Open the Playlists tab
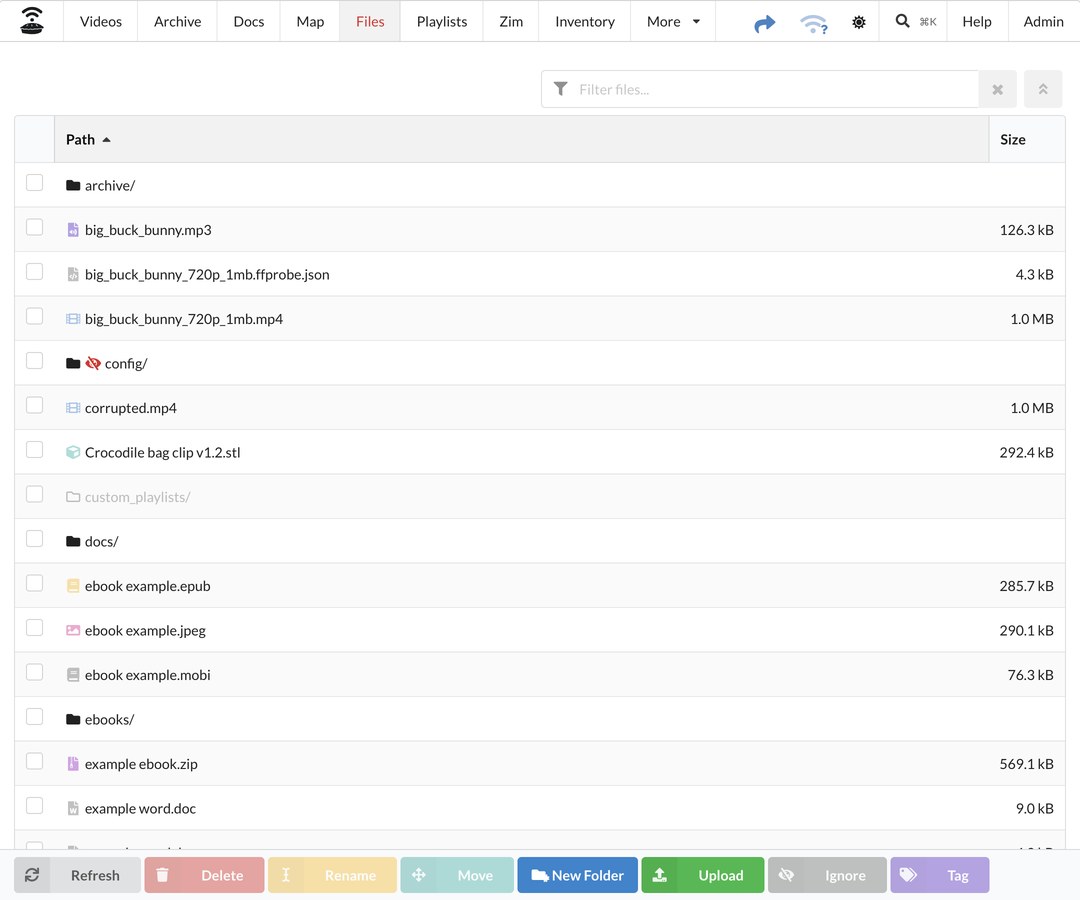The image size is (1080, 900). tap(442, 21)
